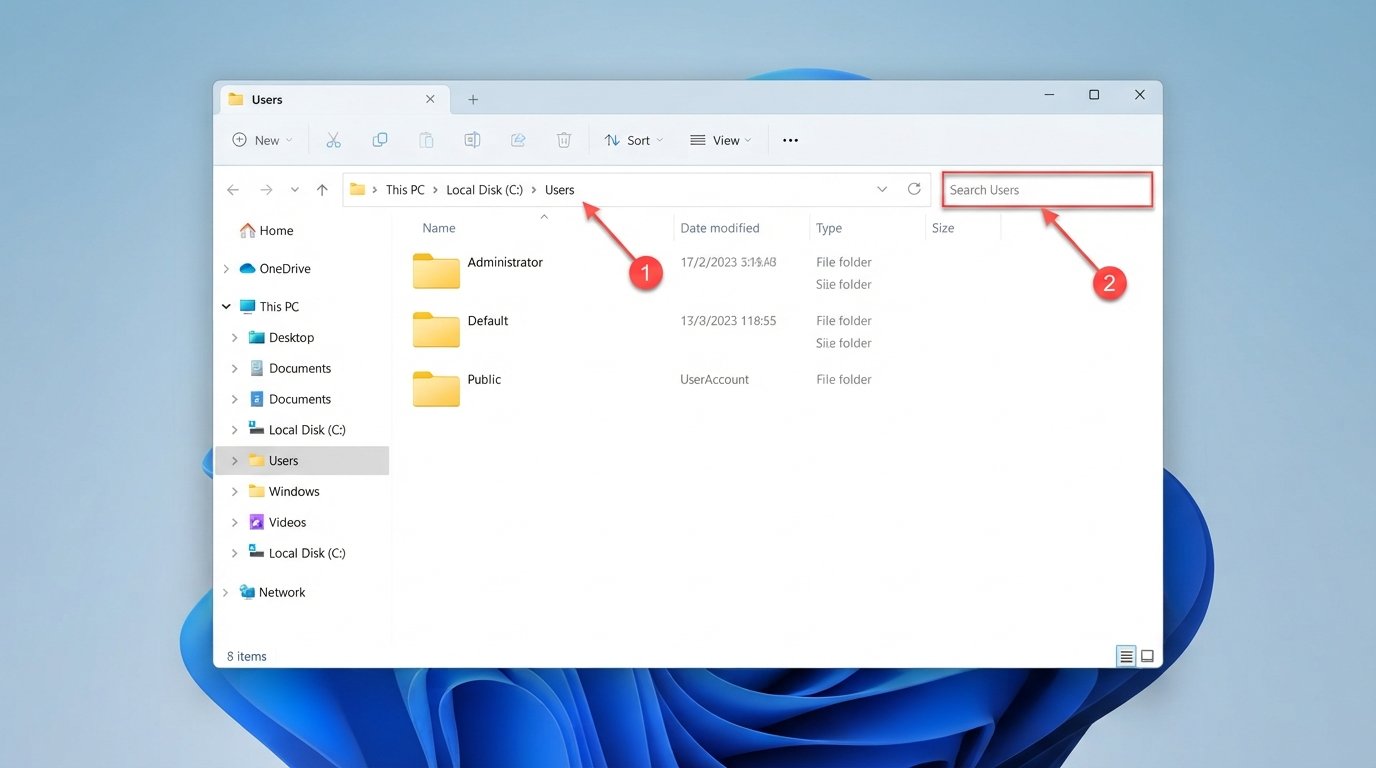Go up one level with the up arrow
The height and width of the screenshot is (768, 1376).
coord(322,190)
